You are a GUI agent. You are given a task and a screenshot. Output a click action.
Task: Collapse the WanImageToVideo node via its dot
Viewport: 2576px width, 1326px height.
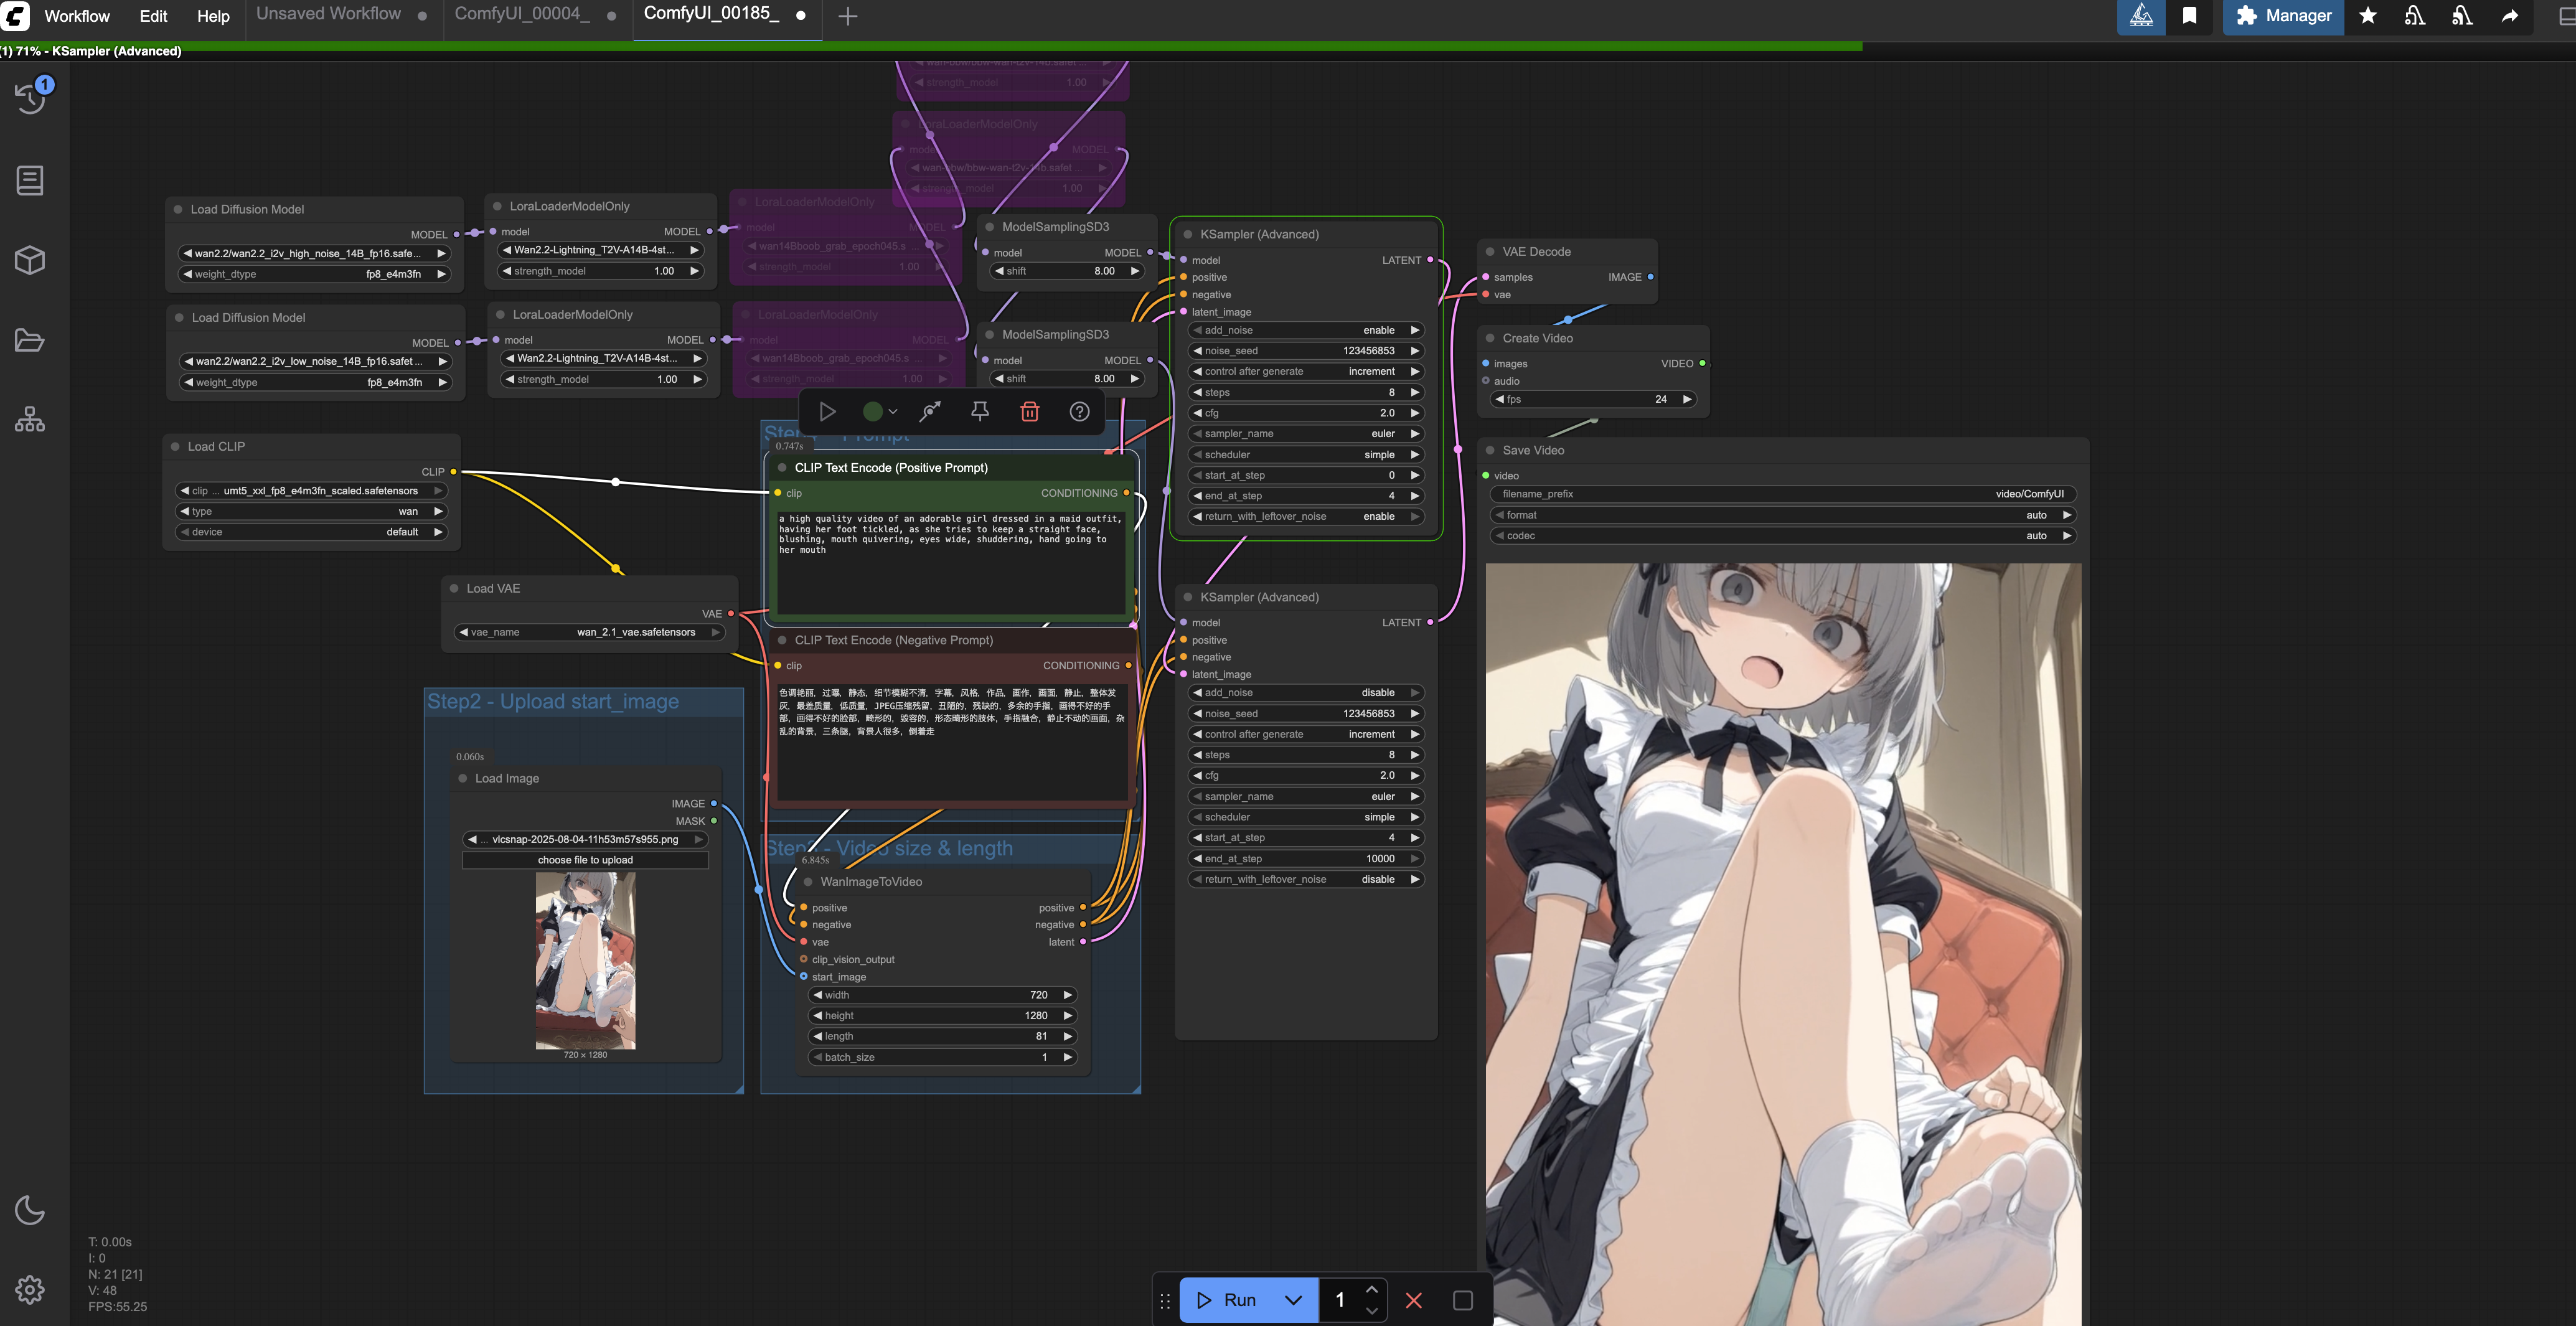[x=808, y=882]
